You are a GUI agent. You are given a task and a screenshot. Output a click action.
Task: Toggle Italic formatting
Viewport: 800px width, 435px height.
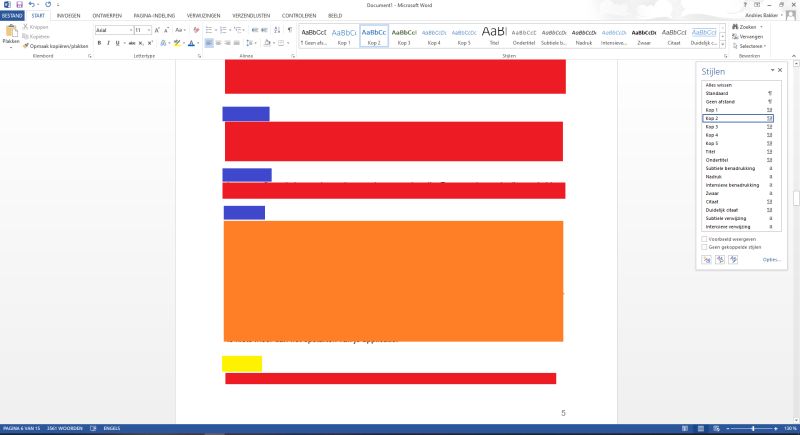click(108, 43)
